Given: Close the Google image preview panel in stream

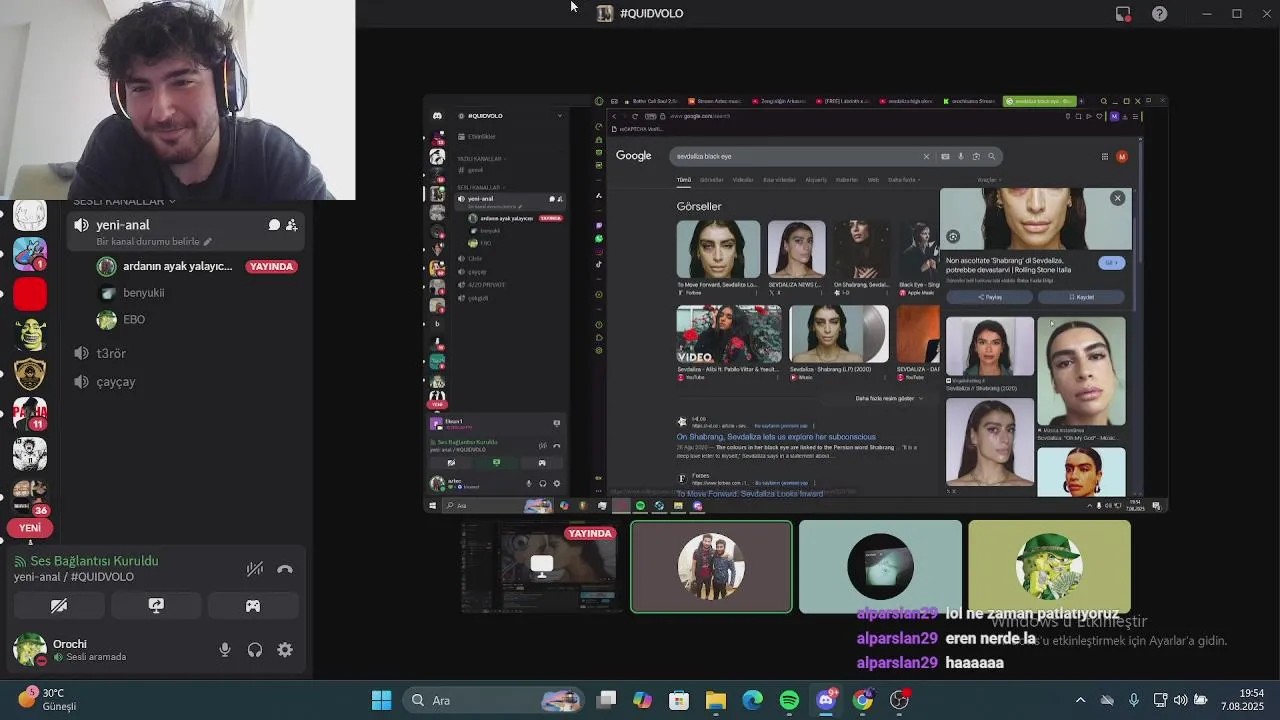Looking at the screenshot, I should (x=1117, y=198).
